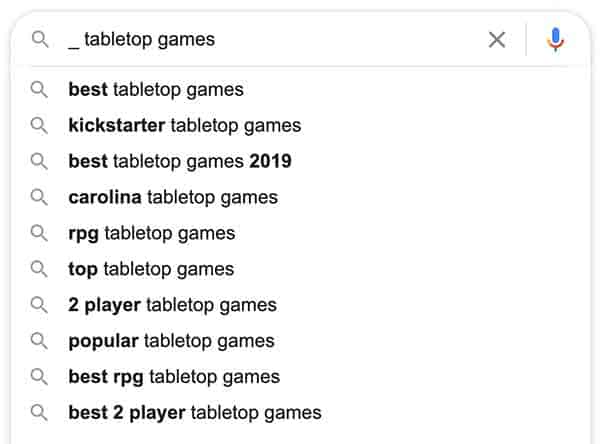Click the magnifier icon beside 'best 2 player tabletop games'
This screenshot has width=600, height=444.
[x=39, y=413]
